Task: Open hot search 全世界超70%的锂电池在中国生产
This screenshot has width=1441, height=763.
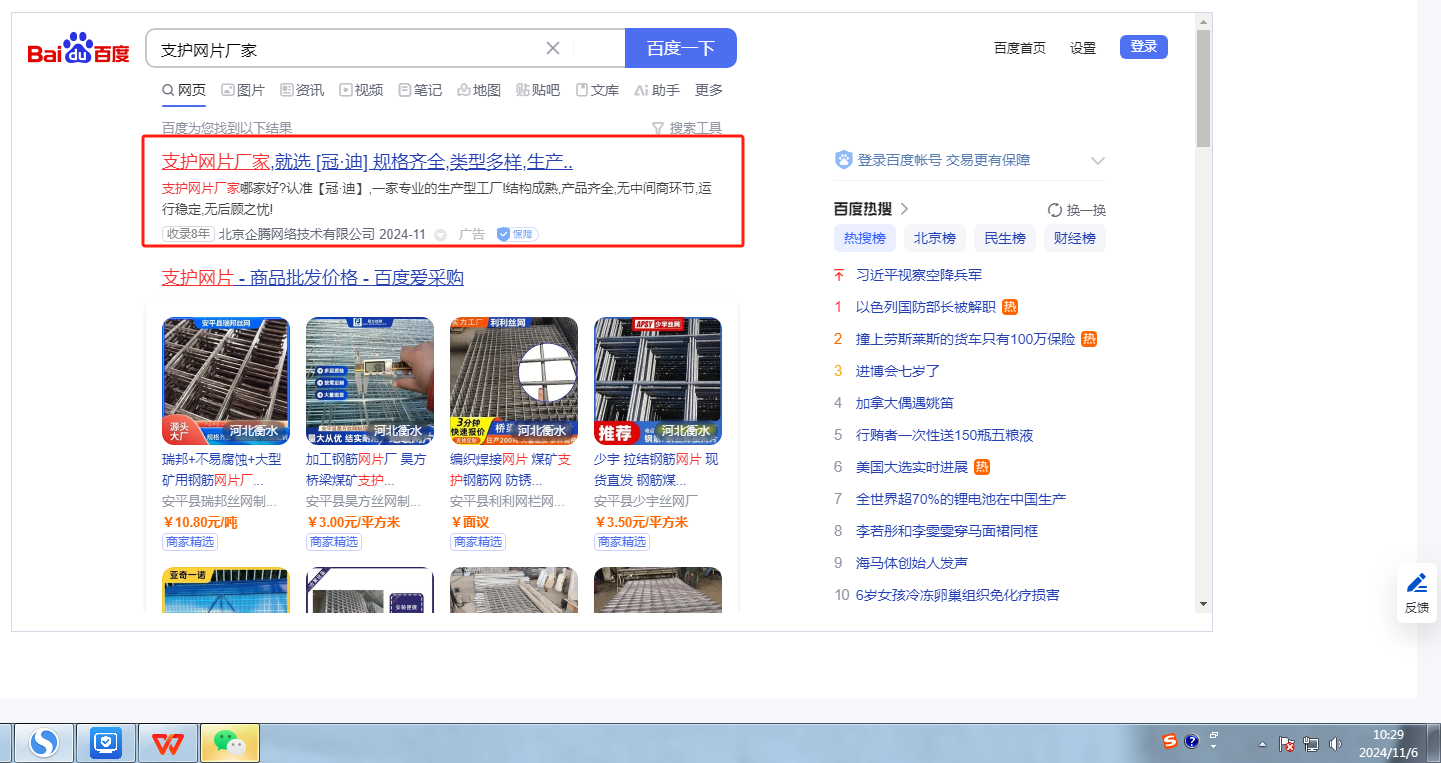Action: pos(961,499)
